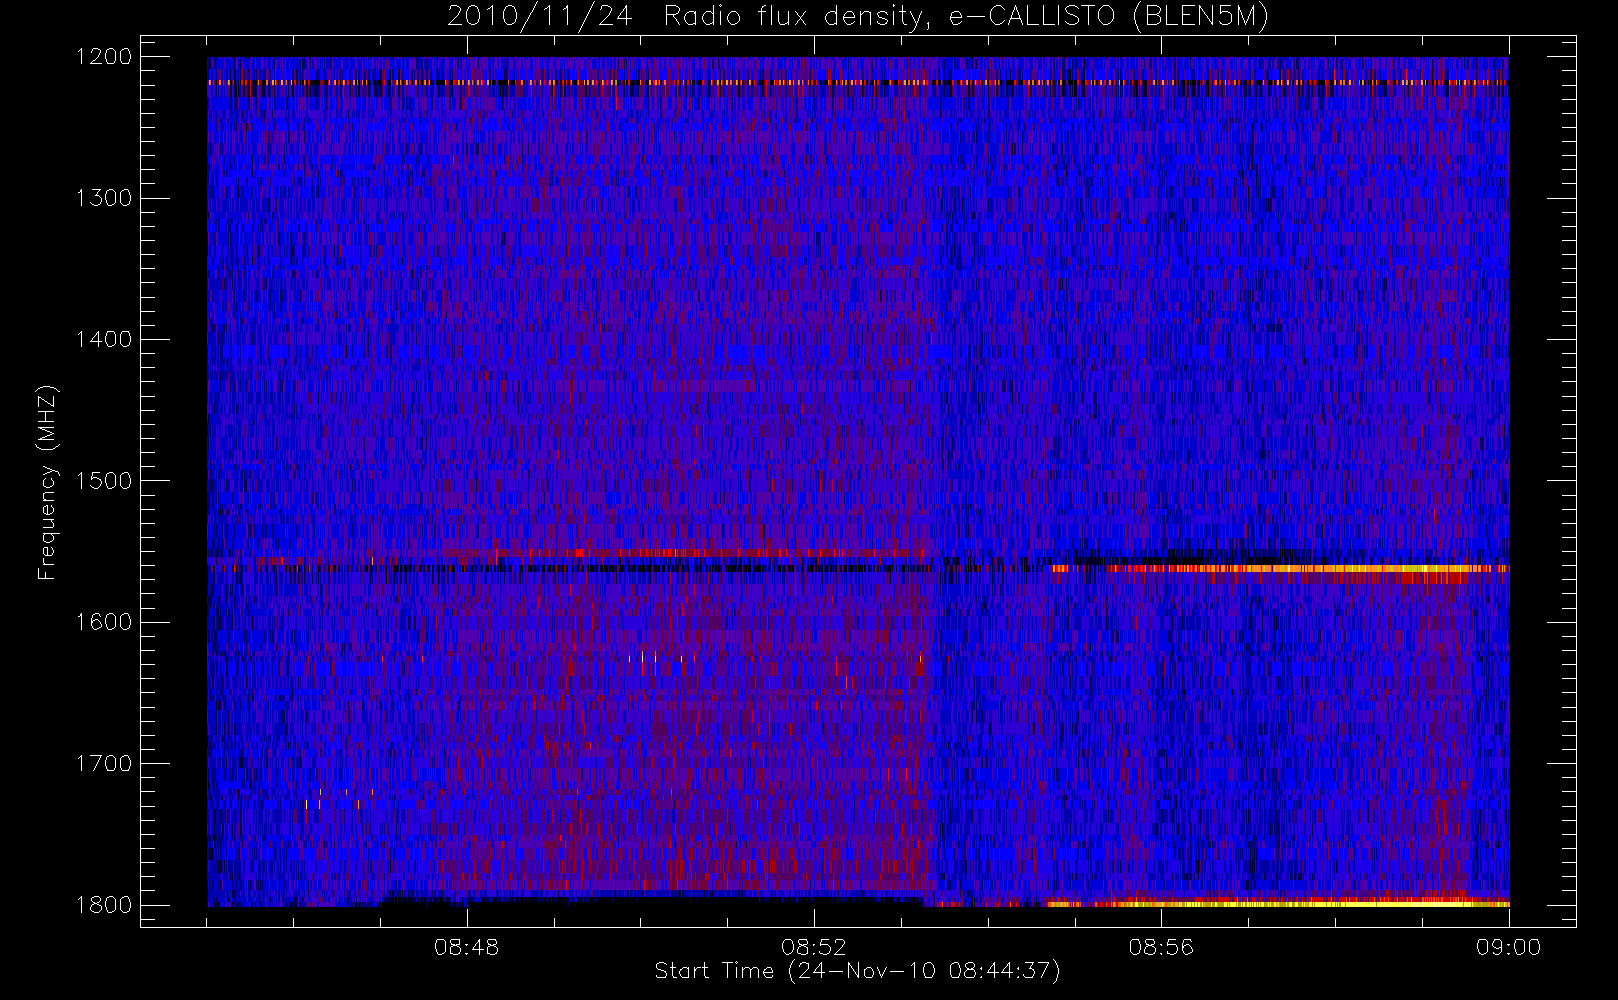Click the 1500 frequency tick label
Screen dimensions: 1618x1000
point(103,481)
